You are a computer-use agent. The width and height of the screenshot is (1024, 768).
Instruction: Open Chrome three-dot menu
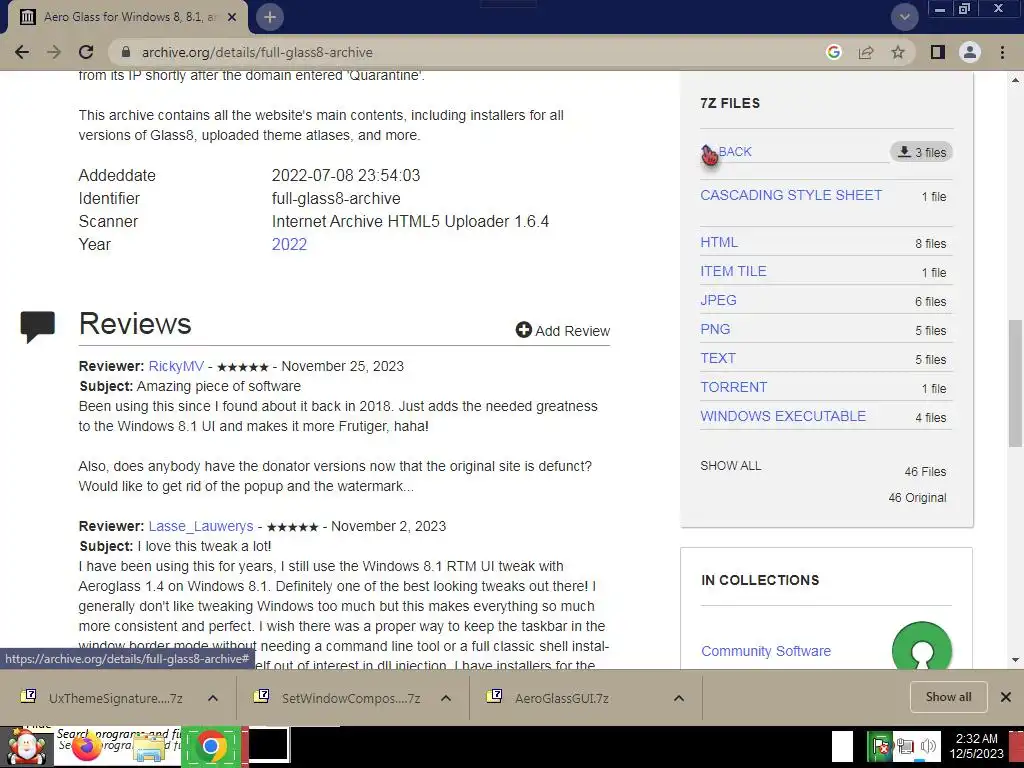[1002, 52]
